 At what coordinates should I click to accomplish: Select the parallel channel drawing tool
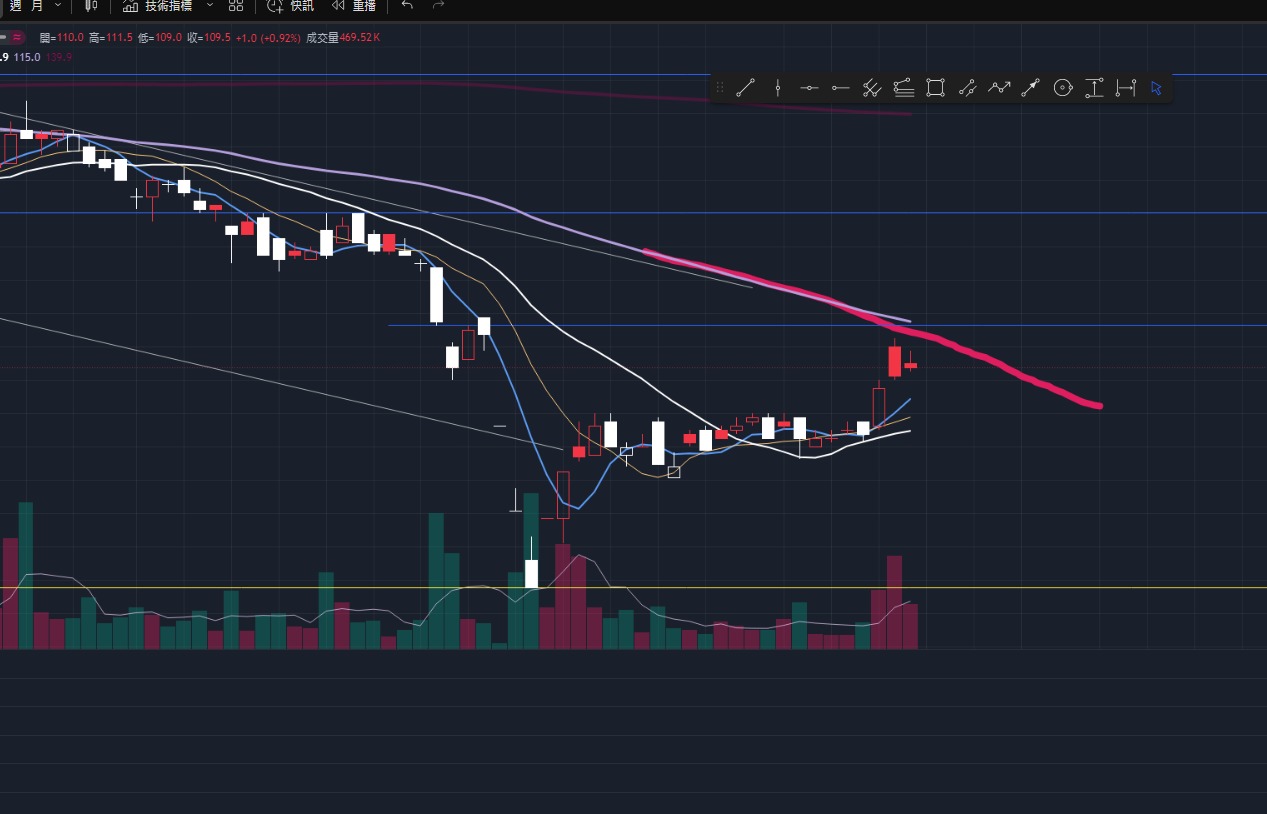pos(871,88)
